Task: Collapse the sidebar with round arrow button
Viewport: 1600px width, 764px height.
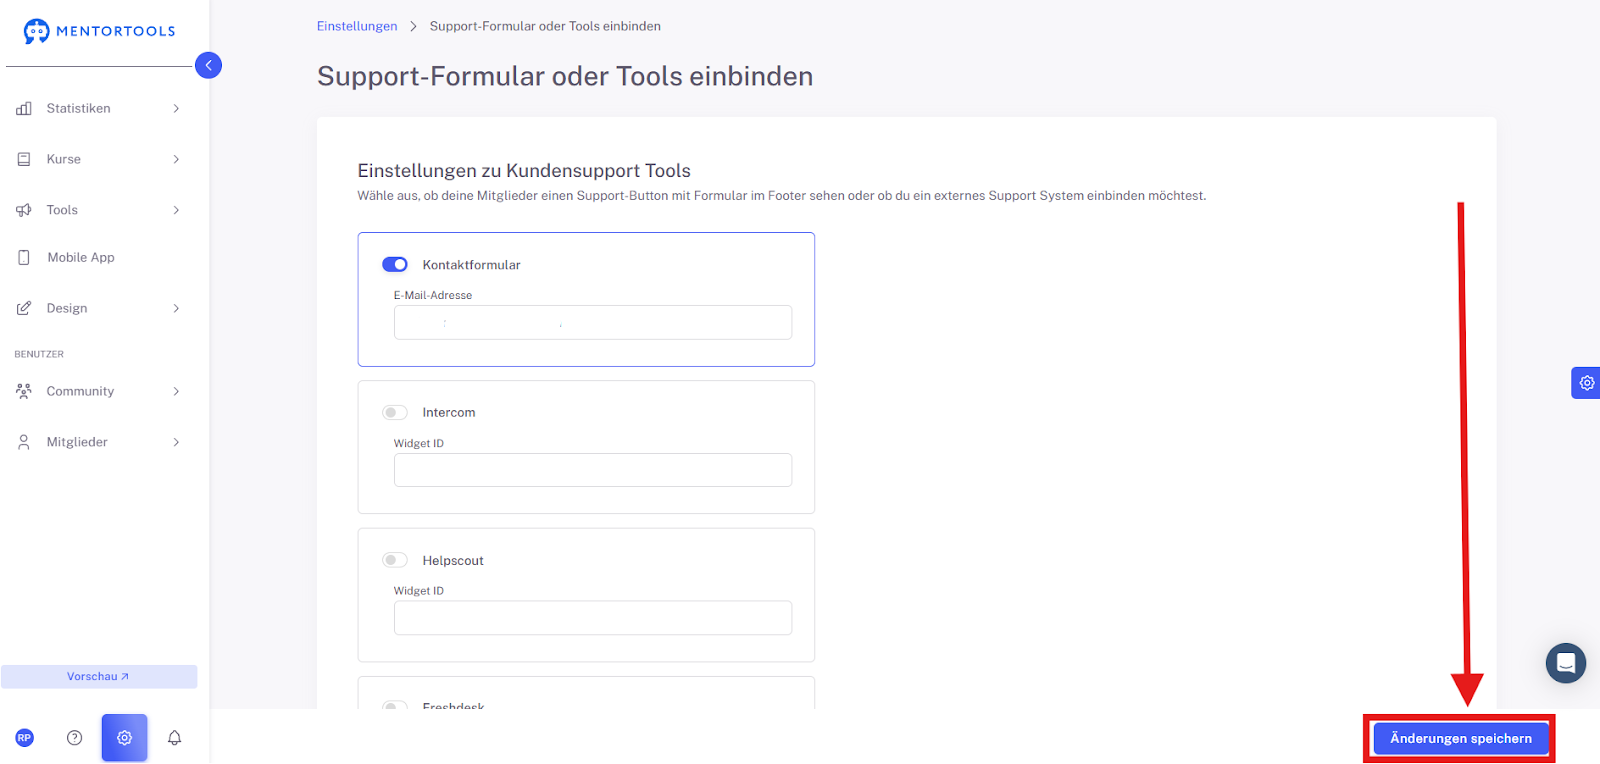Action: [x=208, y=65]
